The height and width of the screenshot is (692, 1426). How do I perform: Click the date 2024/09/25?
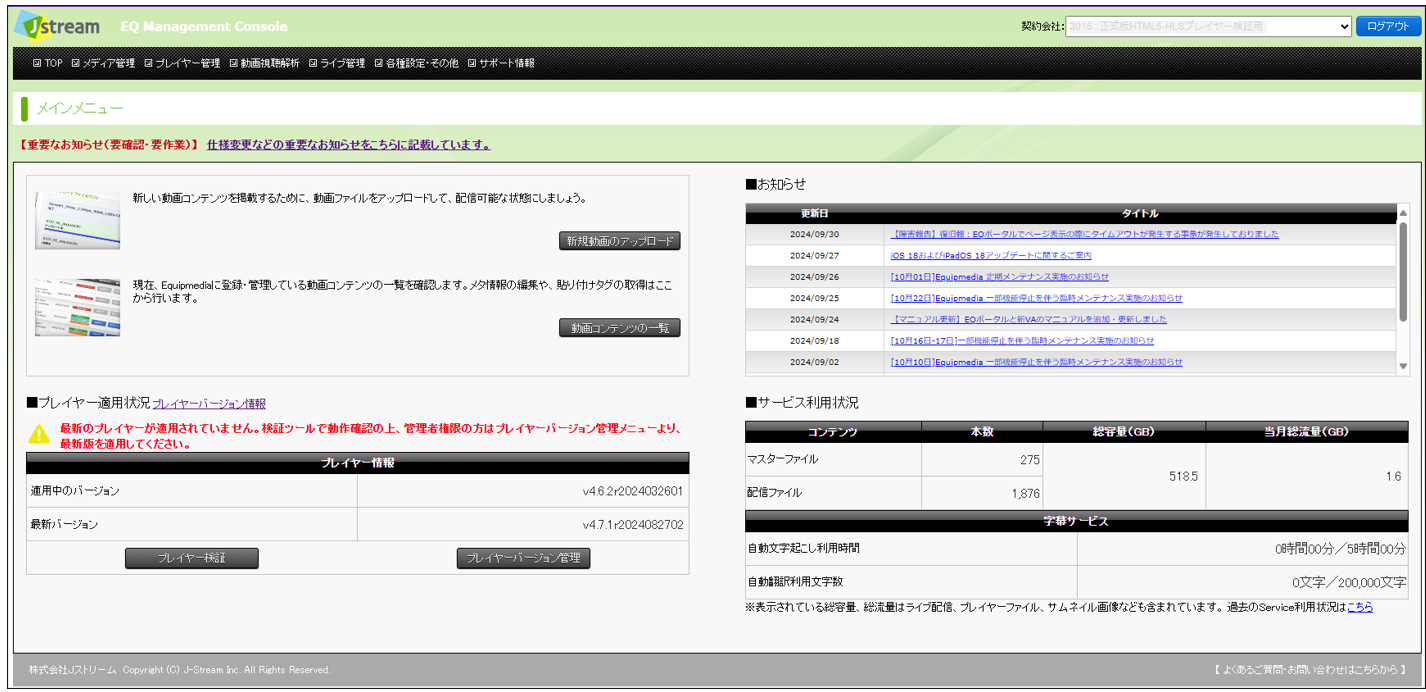click(x=814, y=298)
